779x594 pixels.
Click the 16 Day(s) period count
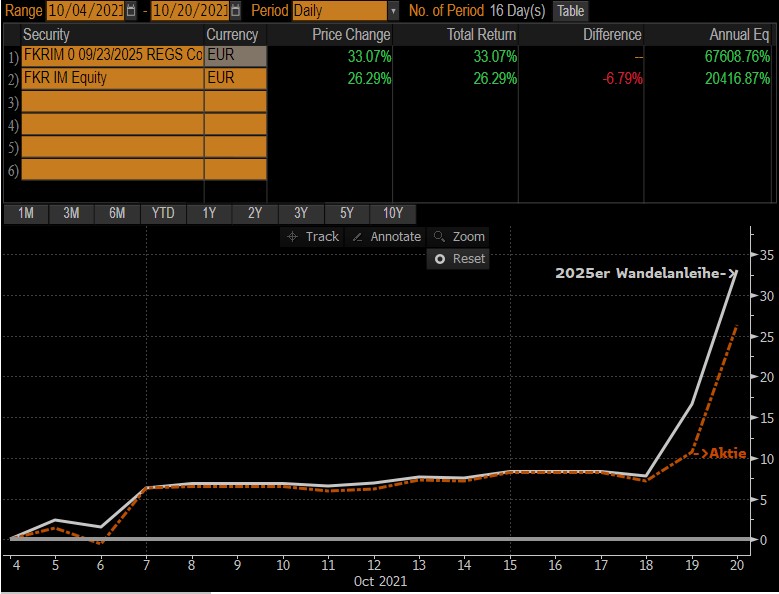point(517,10)
